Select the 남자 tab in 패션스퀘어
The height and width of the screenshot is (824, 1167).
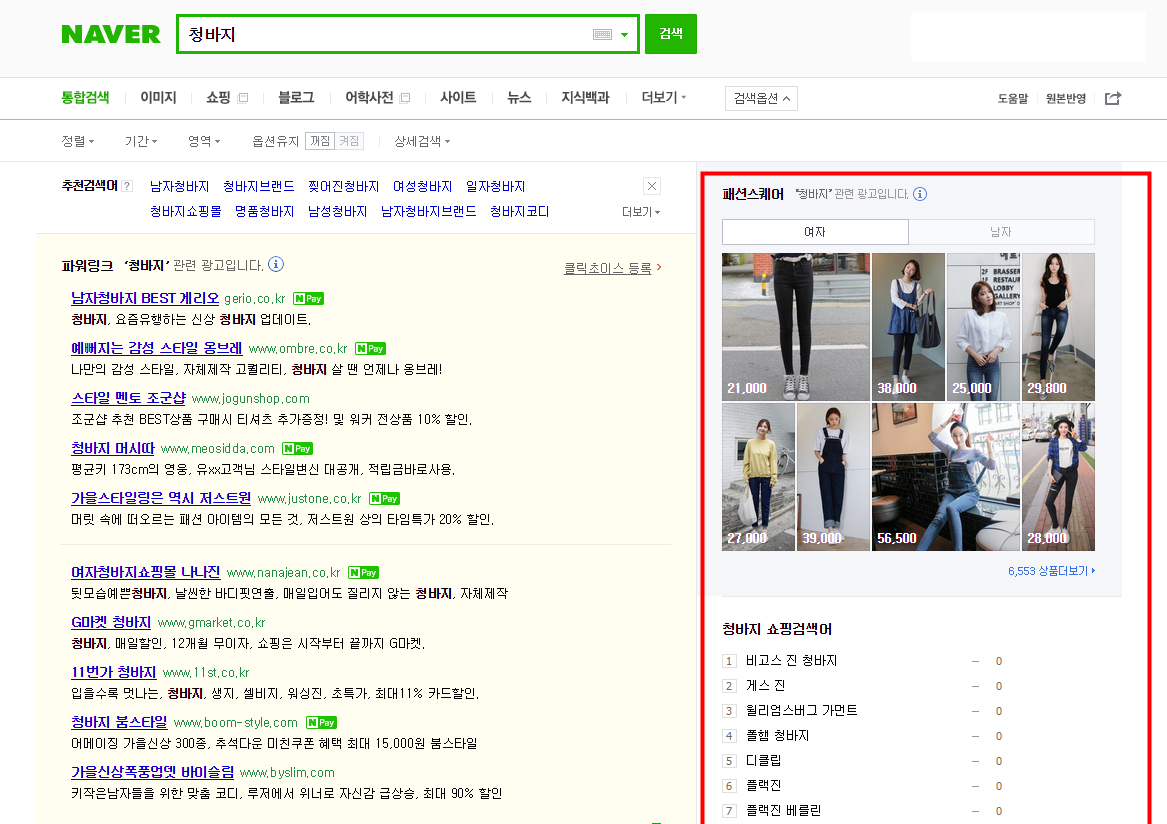(x=1001, y=231)
